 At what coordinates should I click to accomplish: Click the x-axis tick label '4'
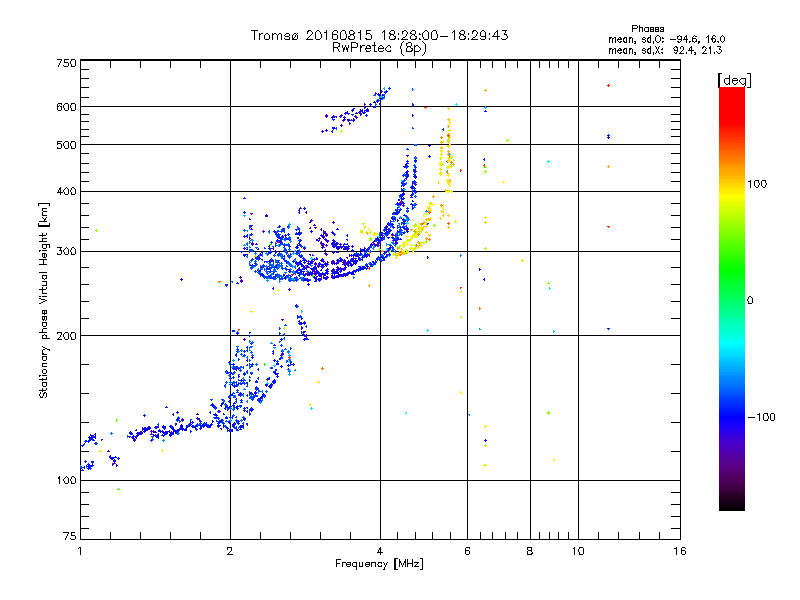(380, 551)
